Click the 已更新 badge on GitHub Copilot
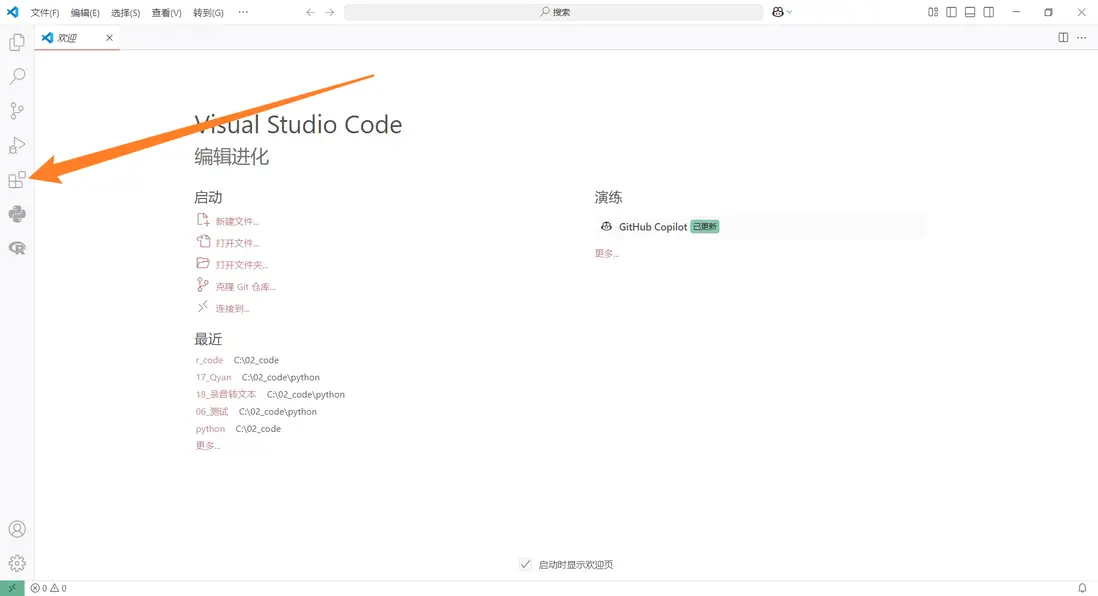The width and height of the screenshot is (1098, 596). 704,227
